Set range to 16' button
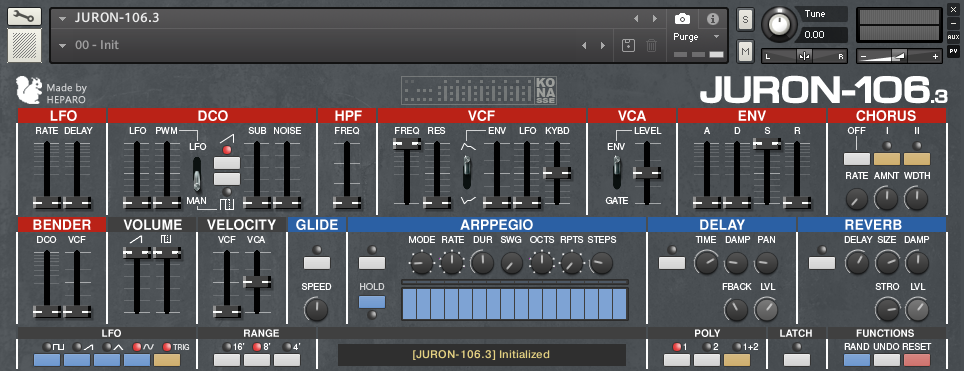This screenshot has height=371, width=964. [227, 360]
